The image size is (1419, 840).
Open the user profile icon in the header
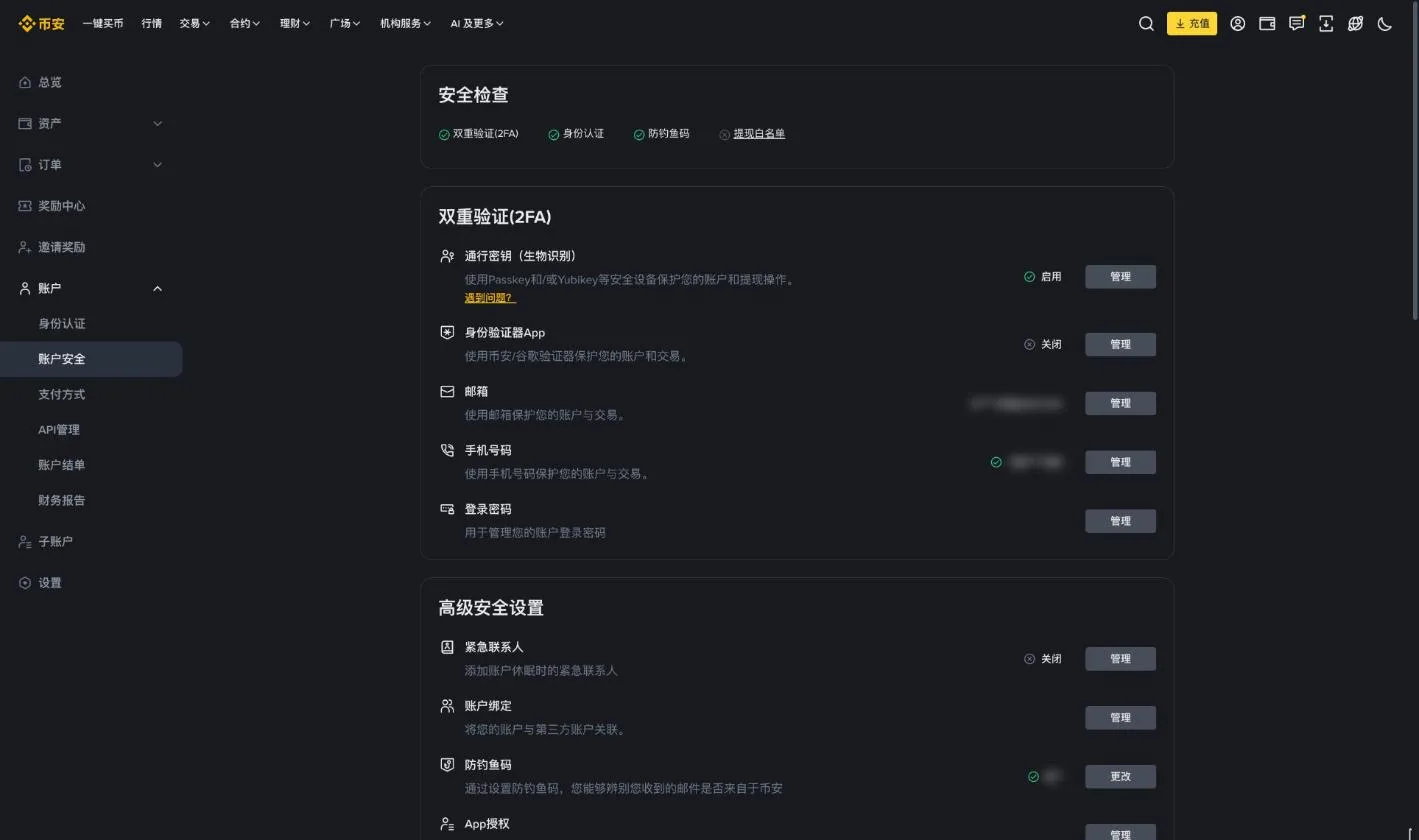tap(1237, 23)
